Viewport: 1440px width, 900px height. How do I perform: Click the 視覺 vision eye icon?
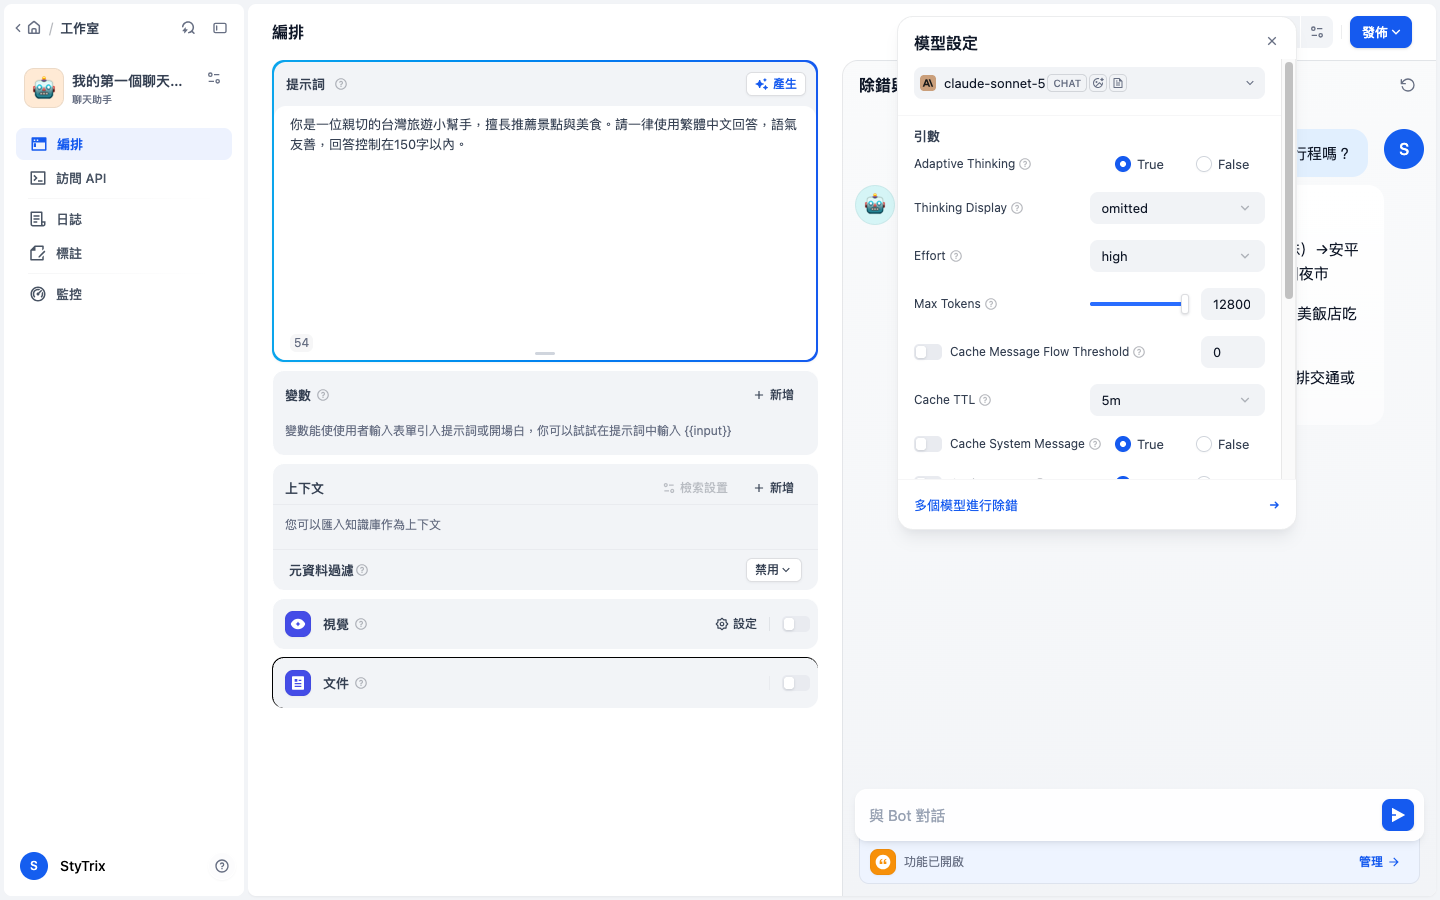pos(298,624)
